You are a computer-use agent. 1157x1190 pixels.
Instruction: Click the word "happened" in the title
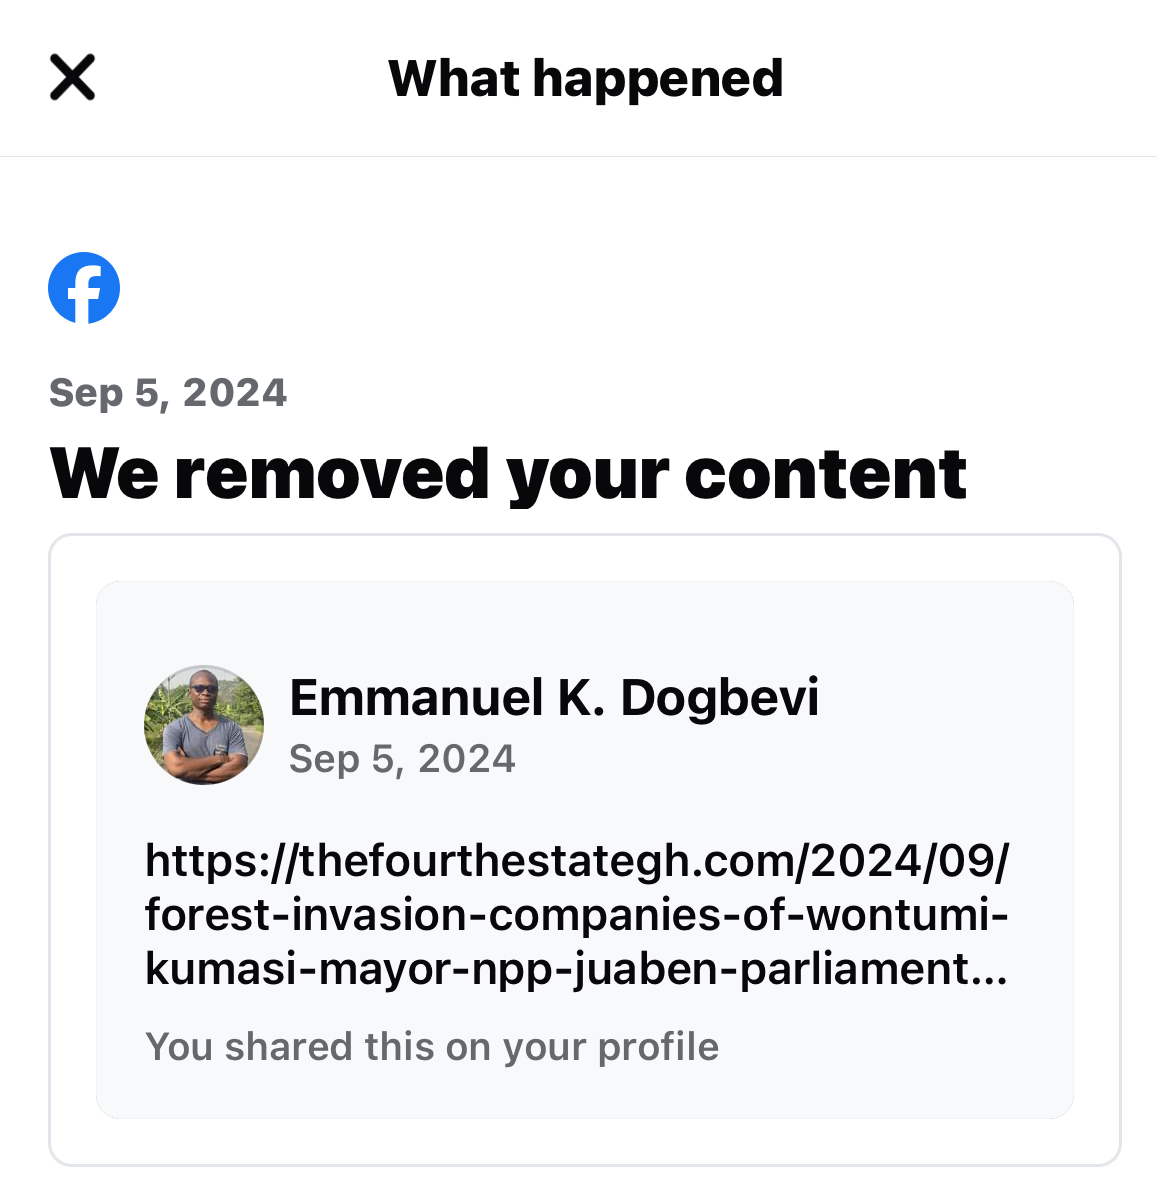tap(658, 79)
